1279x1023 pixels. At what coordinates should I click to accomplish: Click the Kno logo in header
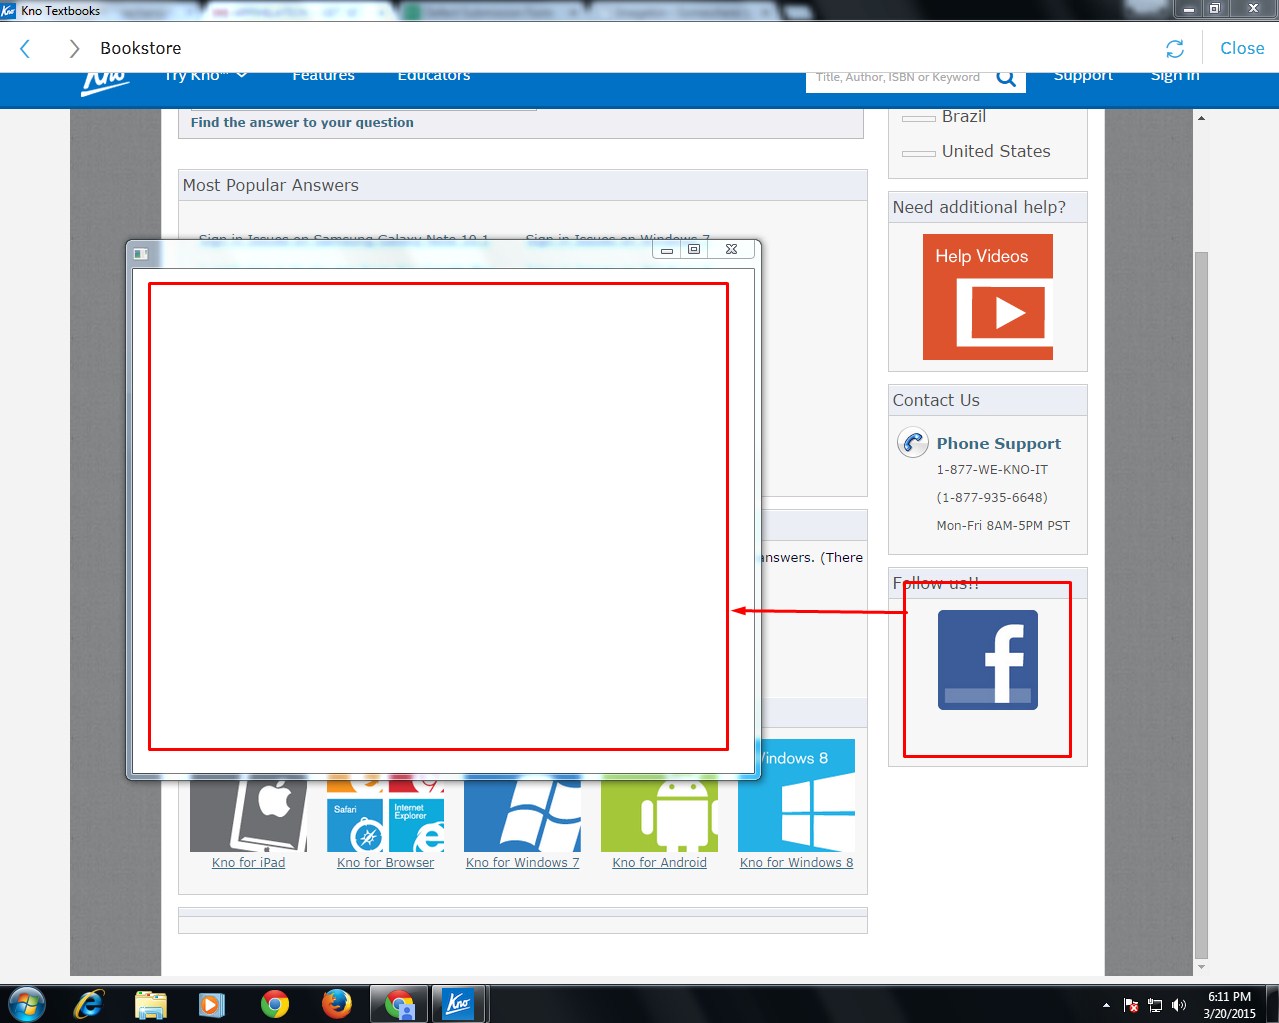click(x=105, y=83)
